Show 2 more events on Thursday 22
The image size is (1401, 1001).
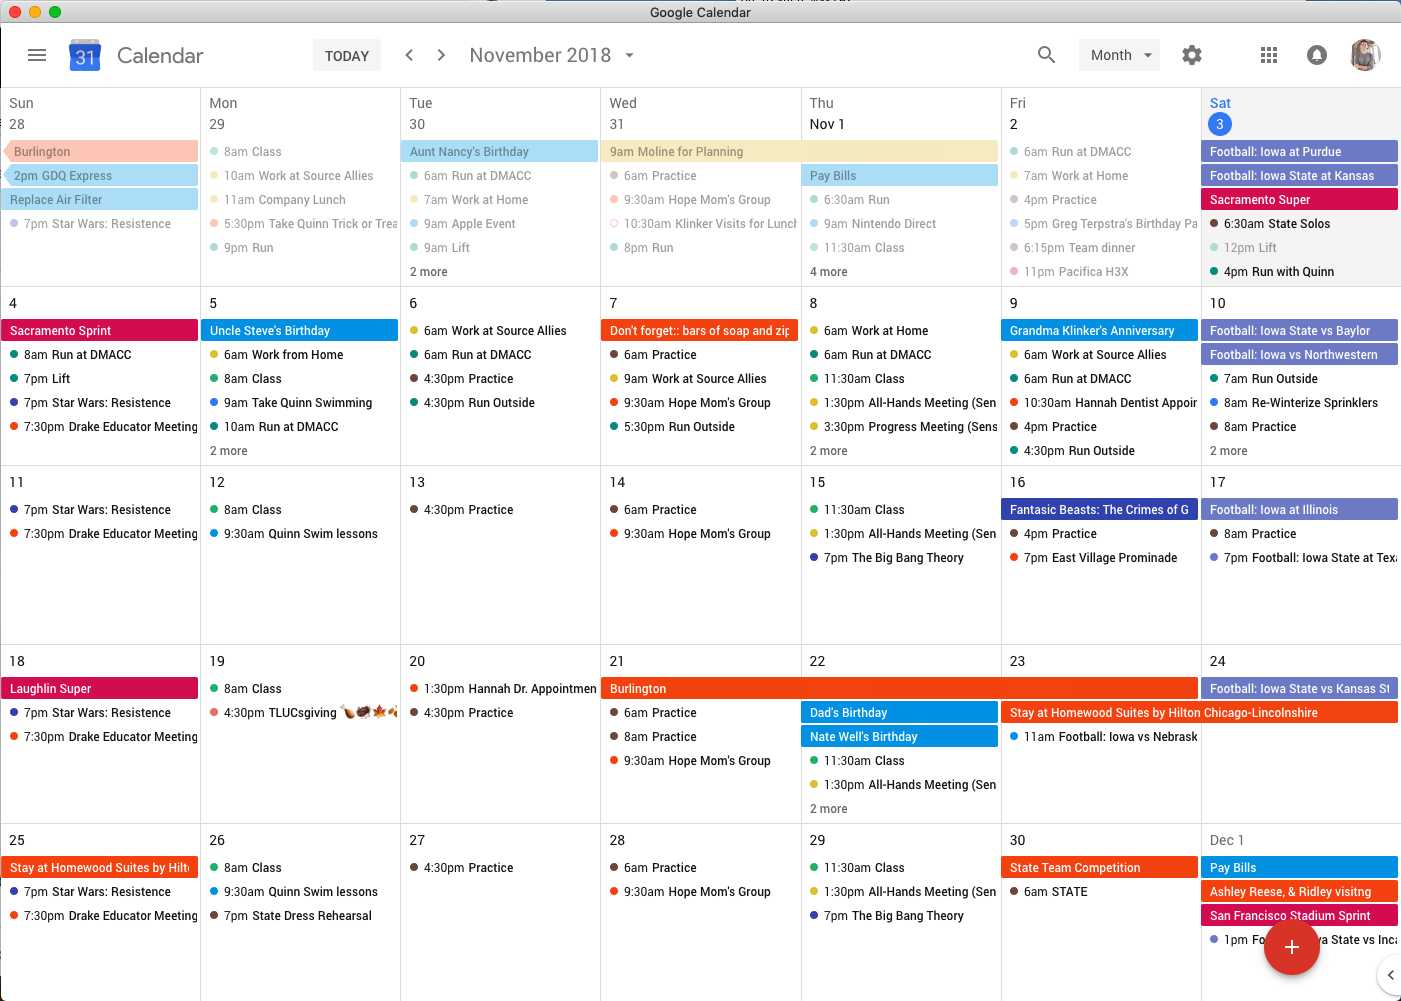[829, 809]
